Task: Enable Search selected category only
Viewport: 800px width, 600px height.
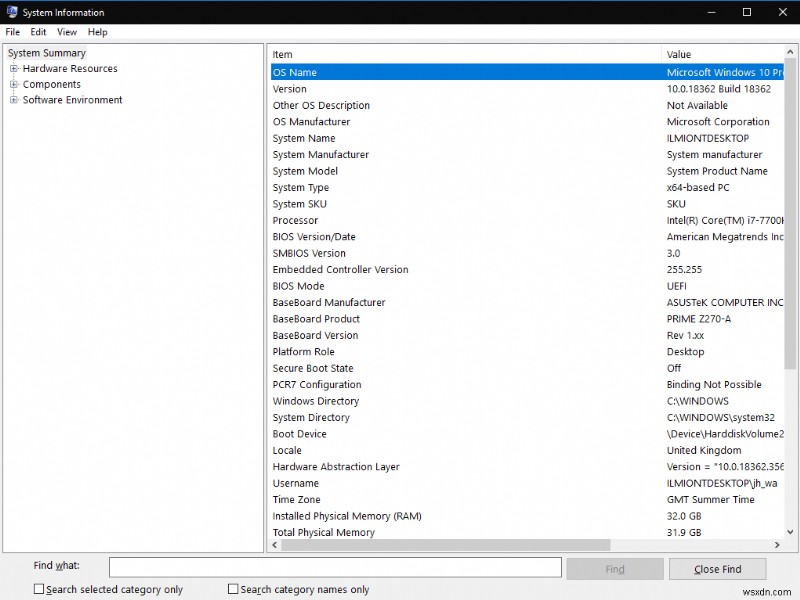Action: [x=40, y=588]
